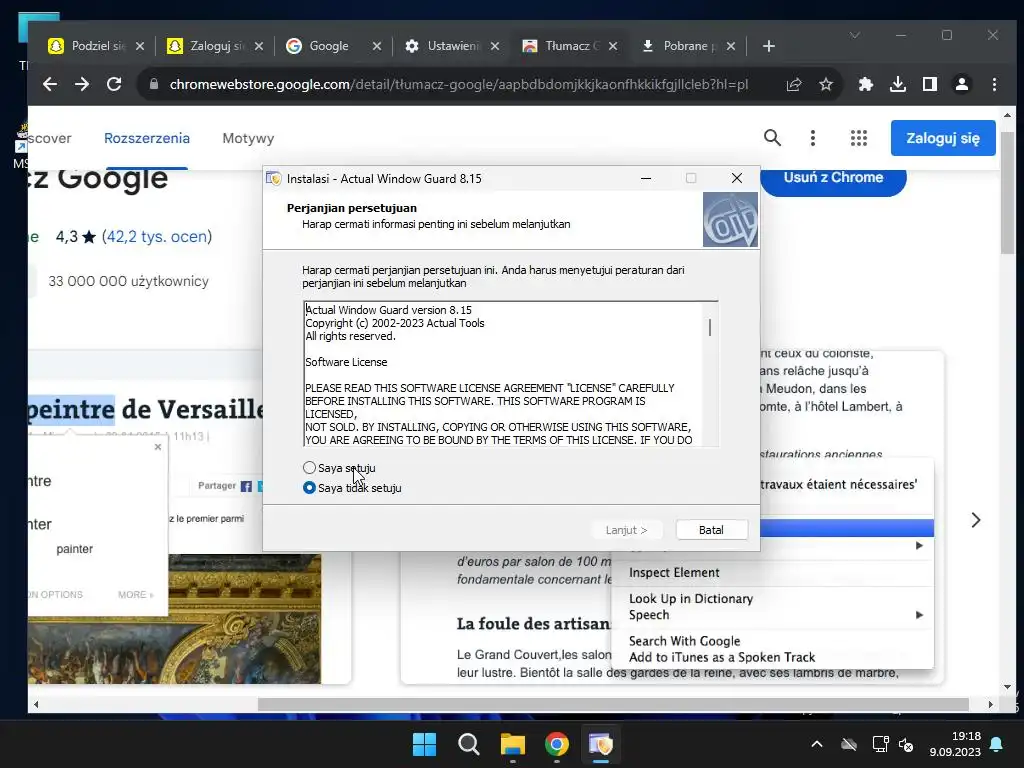Open taskbar Search

[x=468, y=744]
